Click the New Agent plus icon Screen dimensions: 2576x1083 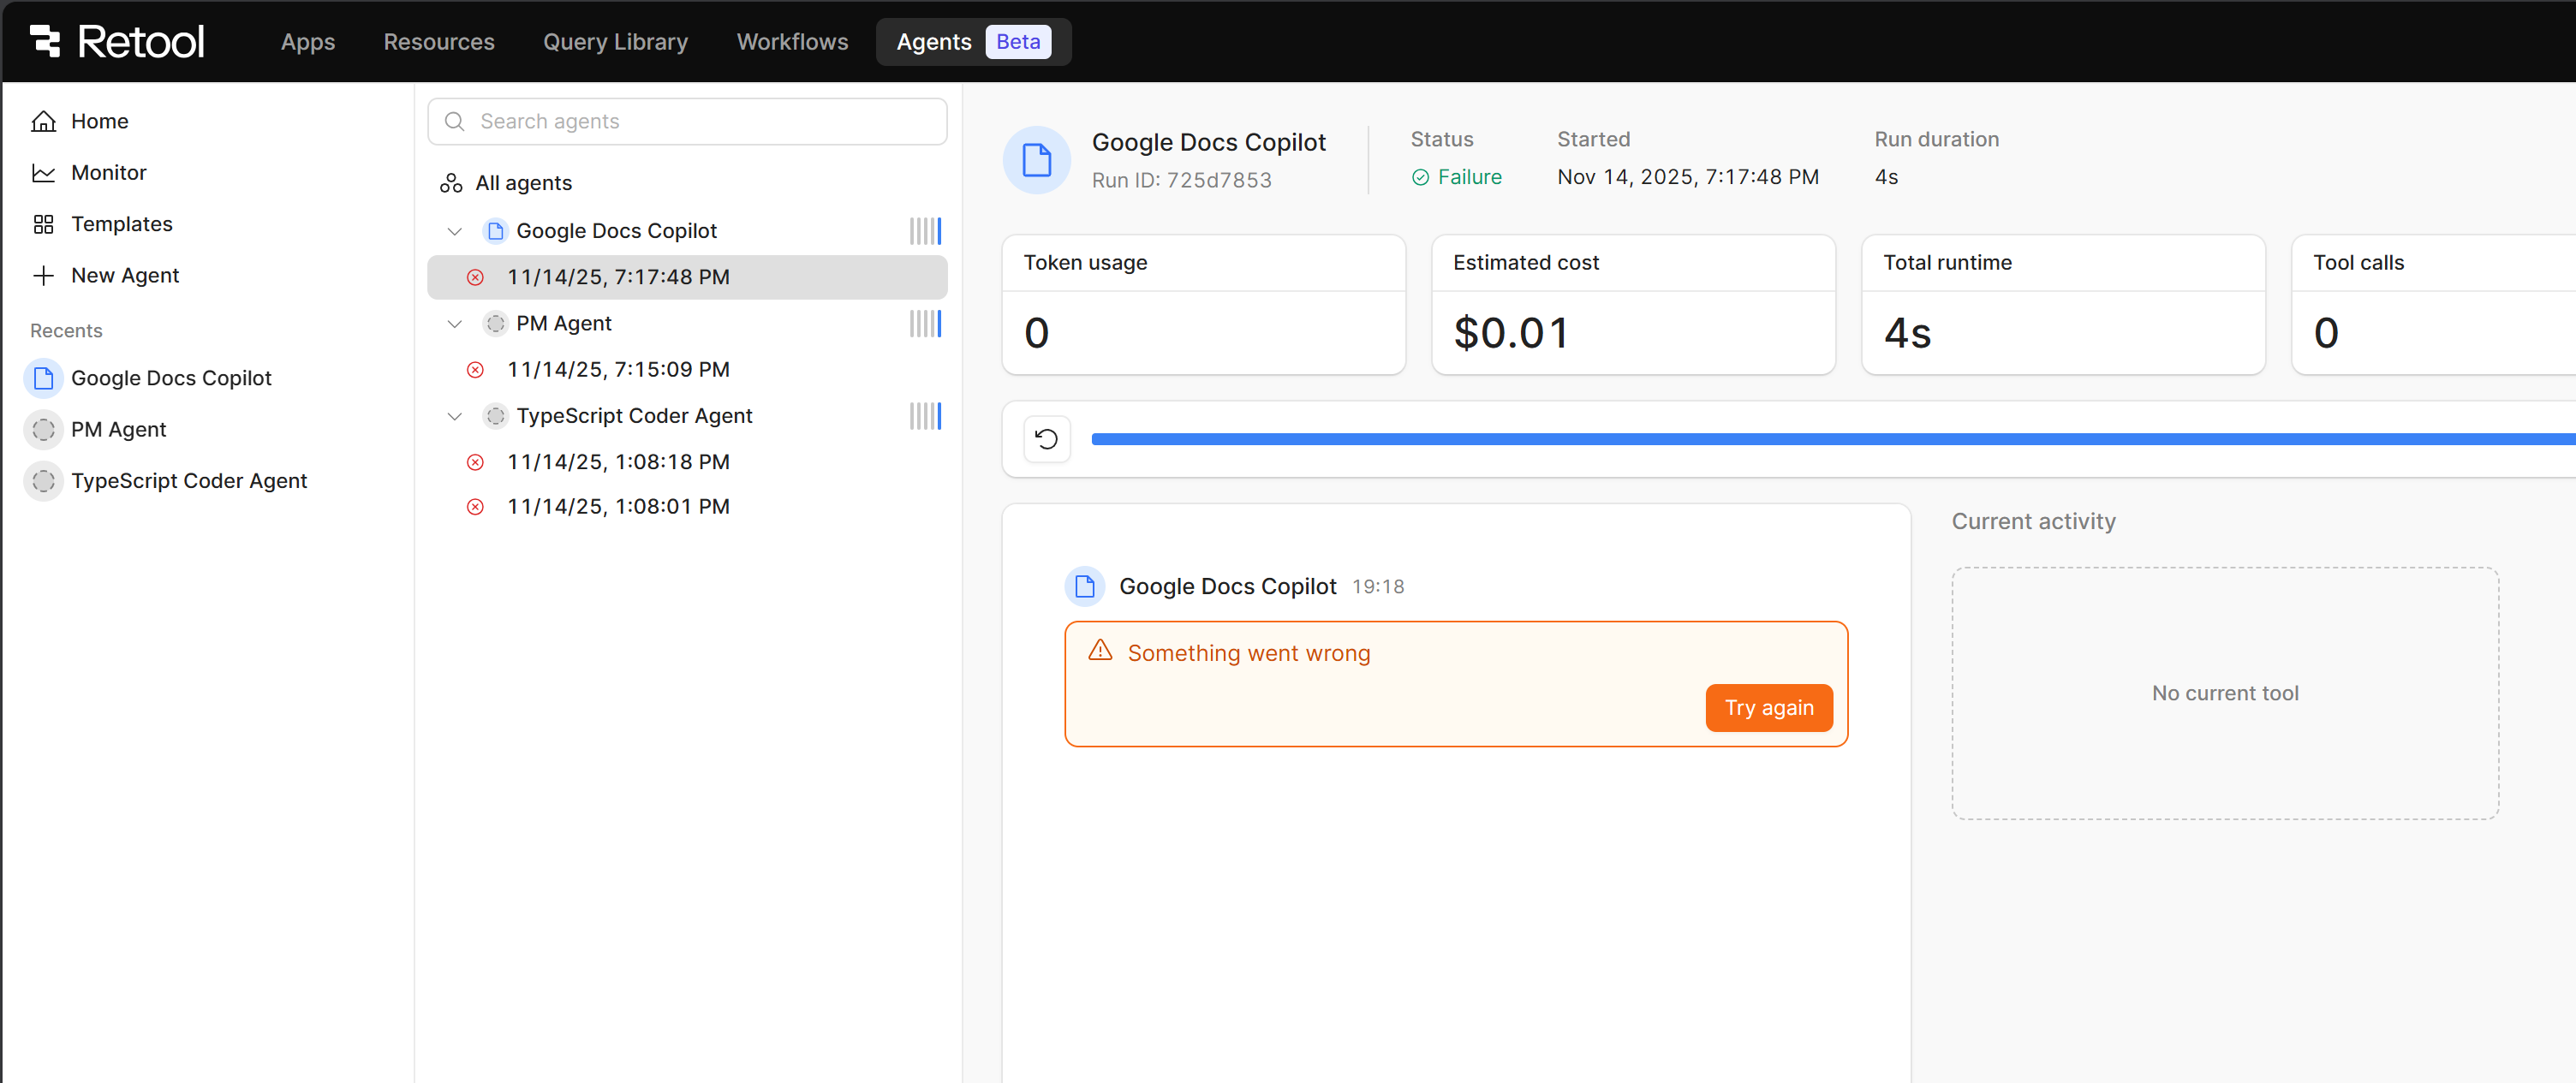(43, 275)
